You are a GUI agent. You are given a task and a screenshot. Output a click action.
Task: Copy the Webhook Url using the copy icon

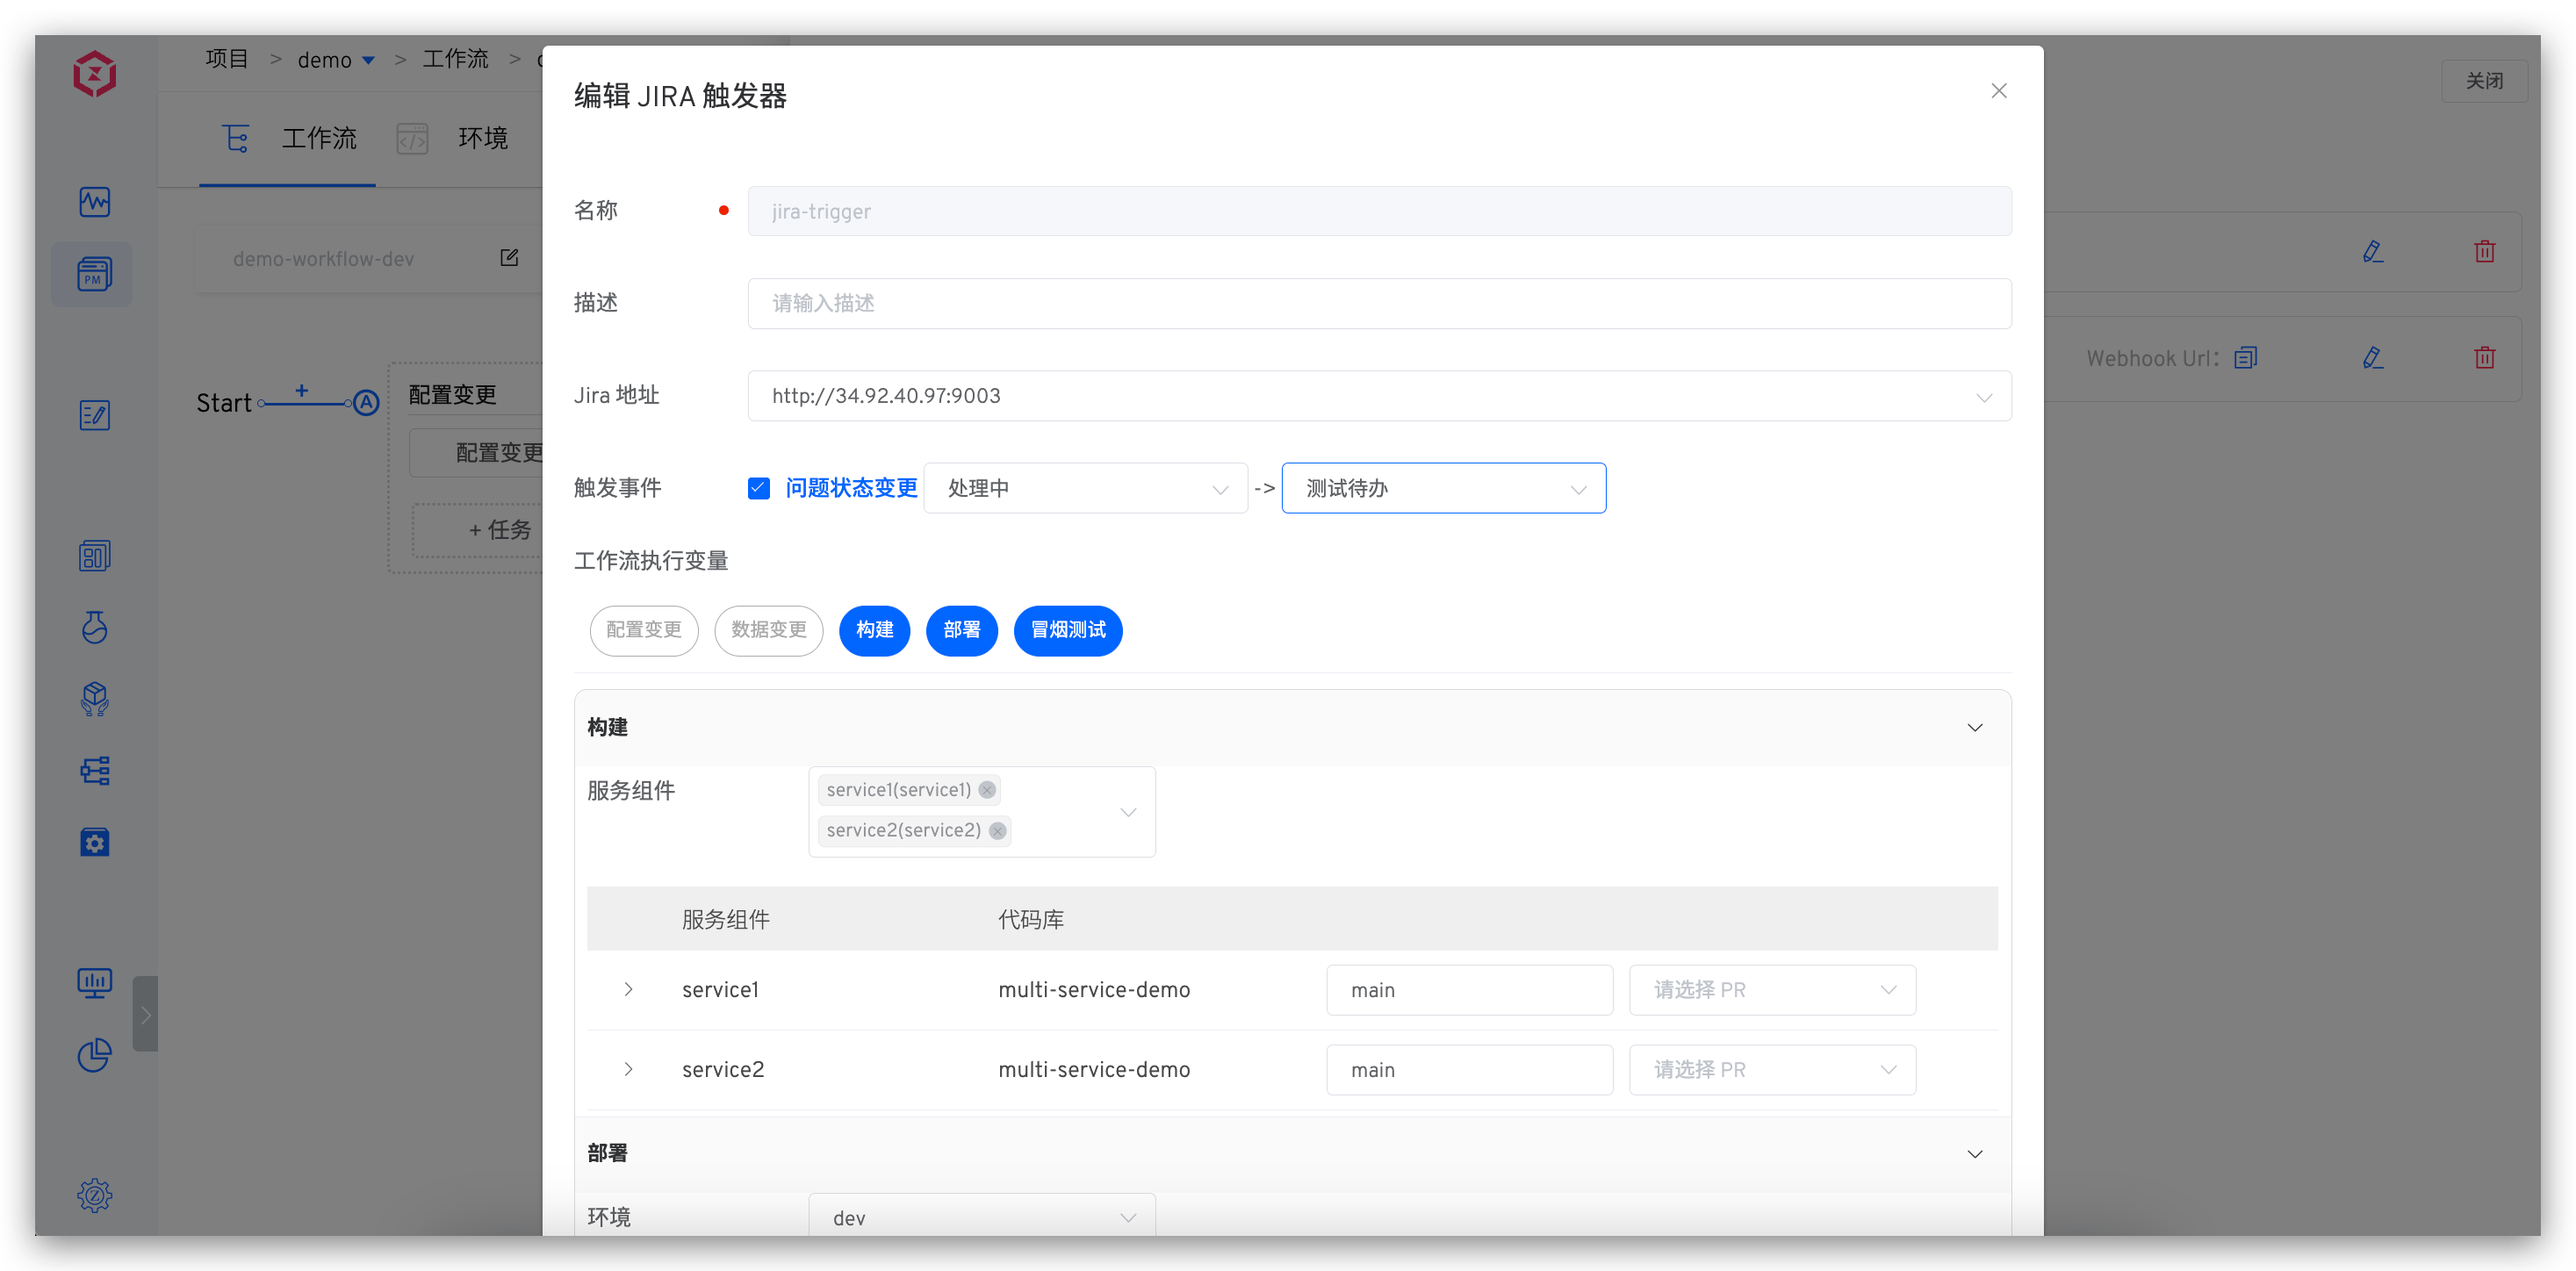[2247, 357]
